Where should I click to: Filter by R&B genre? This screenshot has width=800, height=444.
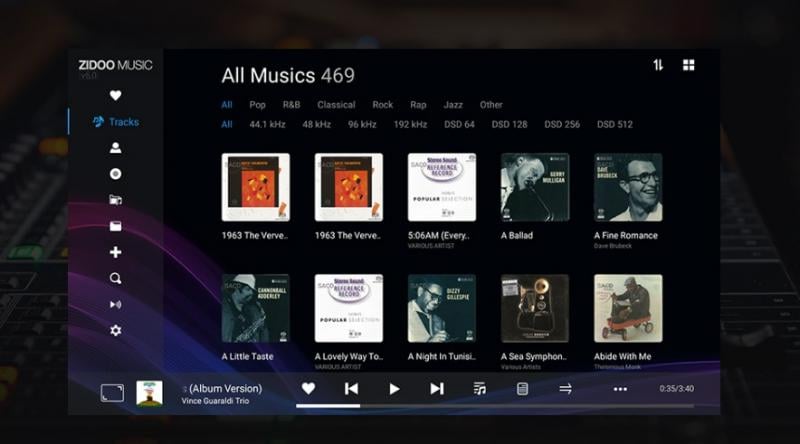coord(291,105)
